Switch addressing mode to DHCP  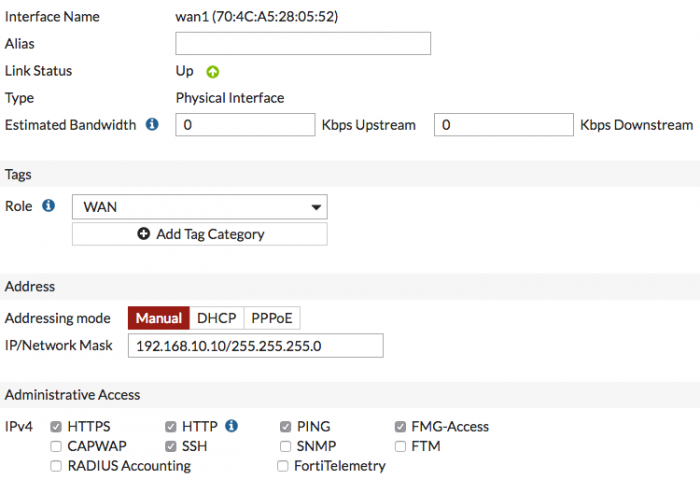[x=216, y=318]
